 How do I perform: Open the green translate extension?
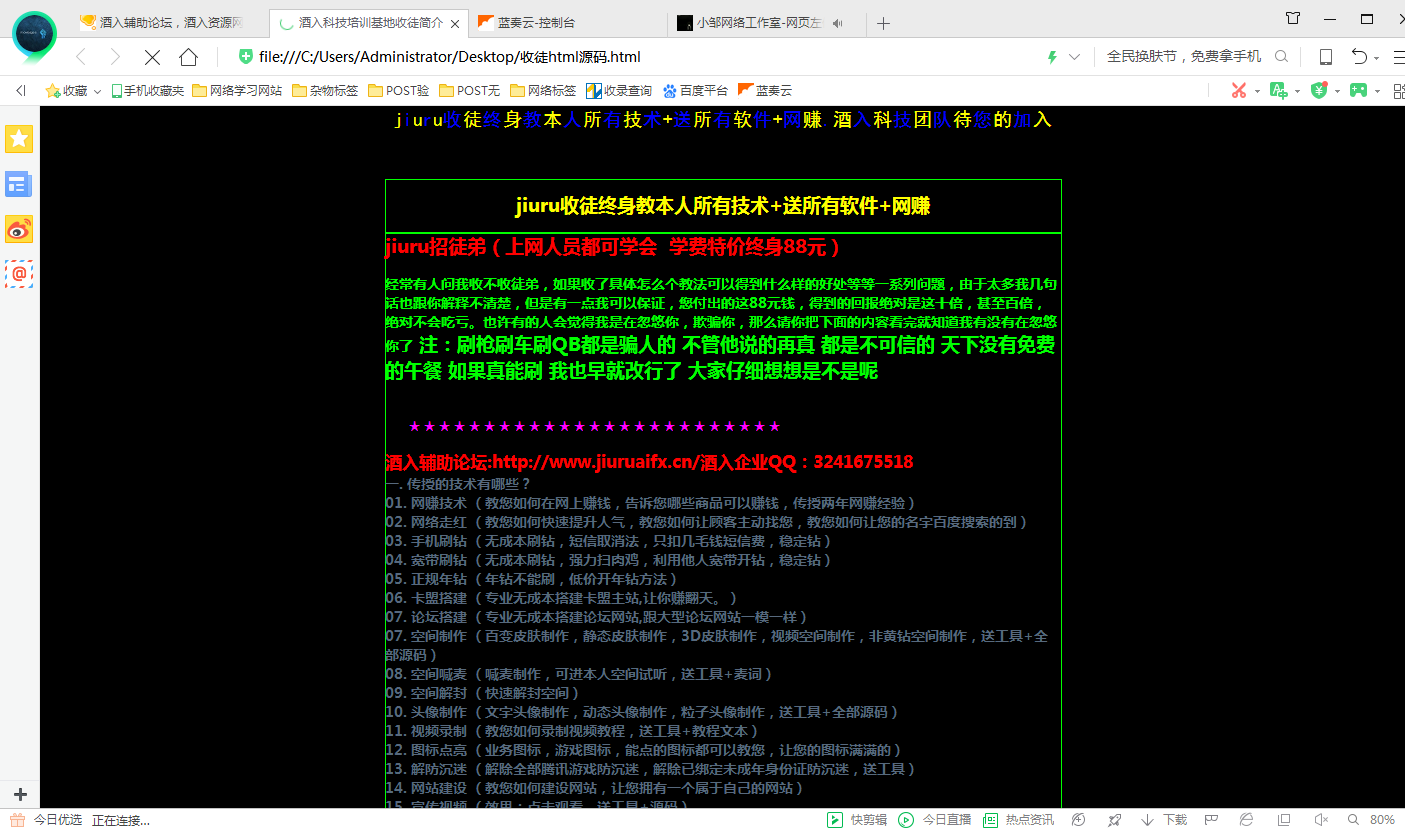[x=1278, y=90]
